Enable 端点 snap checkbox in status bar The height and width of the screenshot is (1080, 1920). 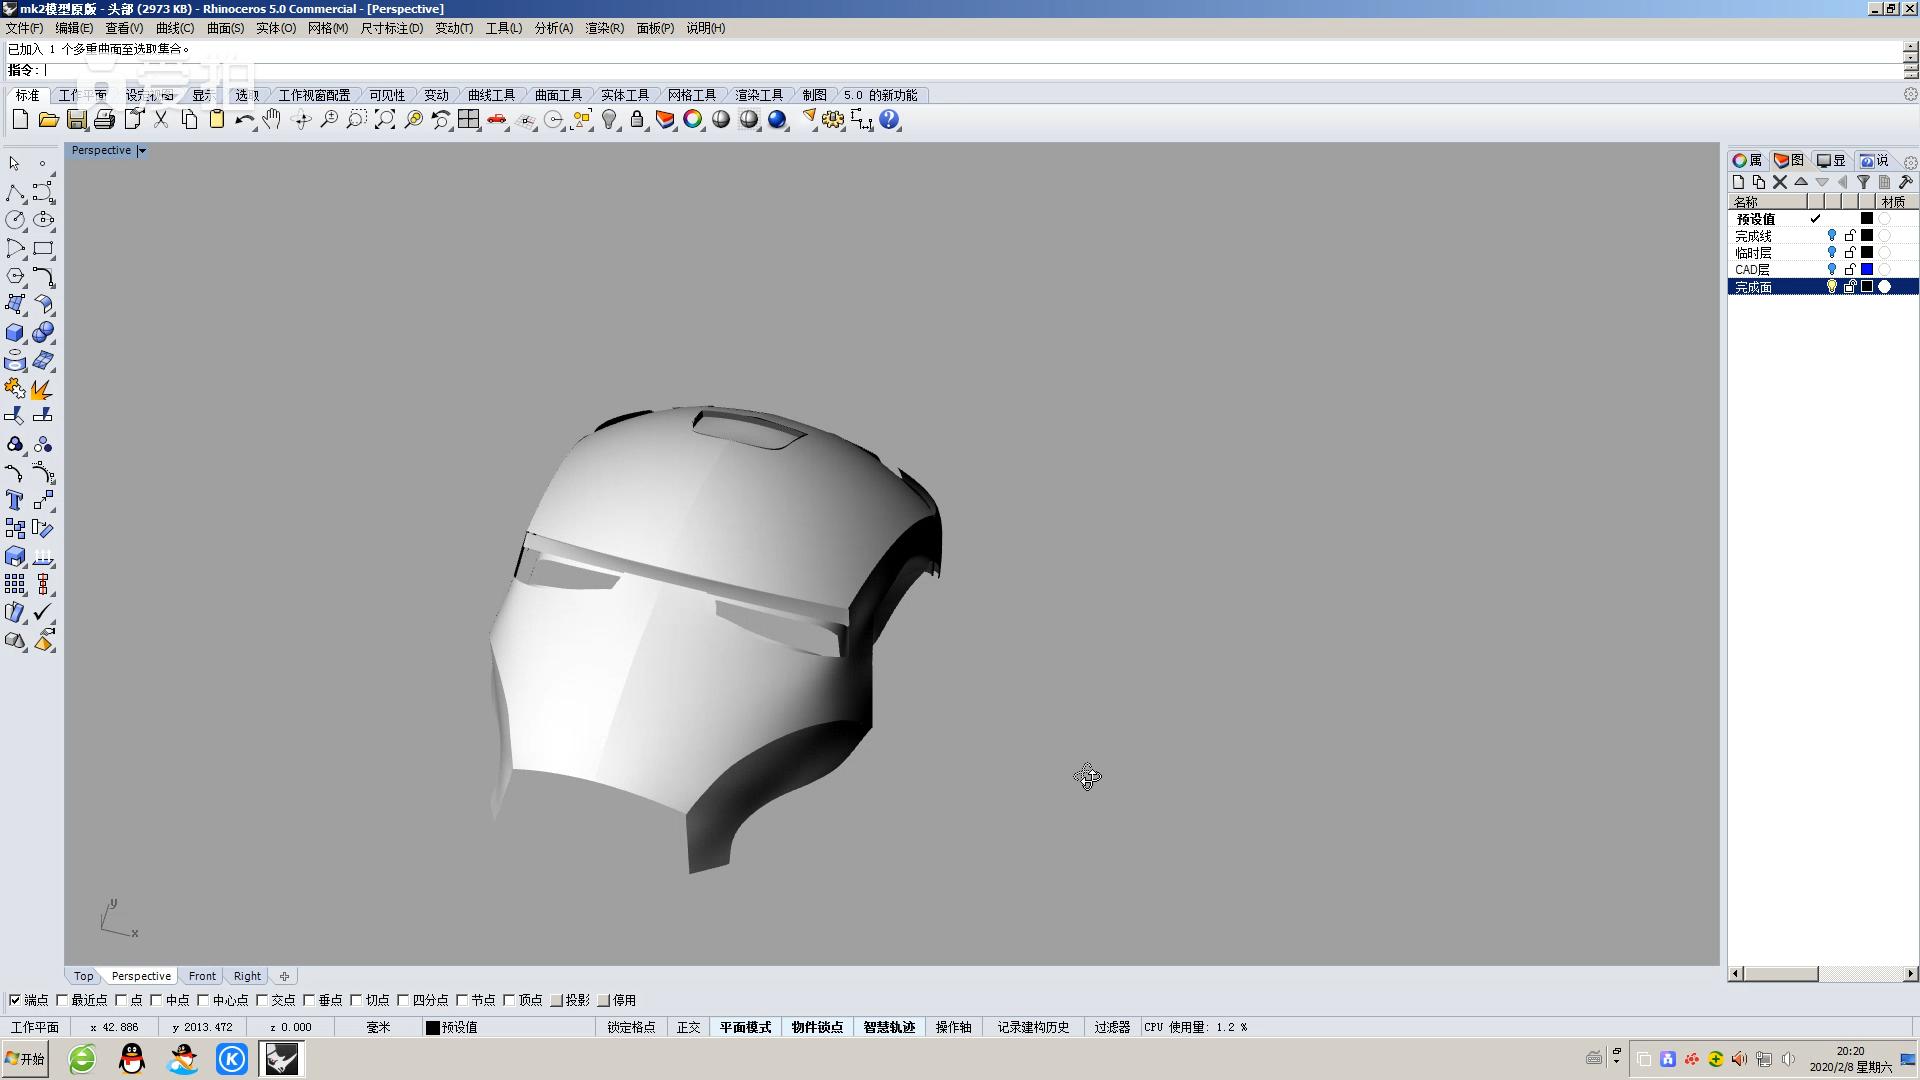[x=16, y=1000]
